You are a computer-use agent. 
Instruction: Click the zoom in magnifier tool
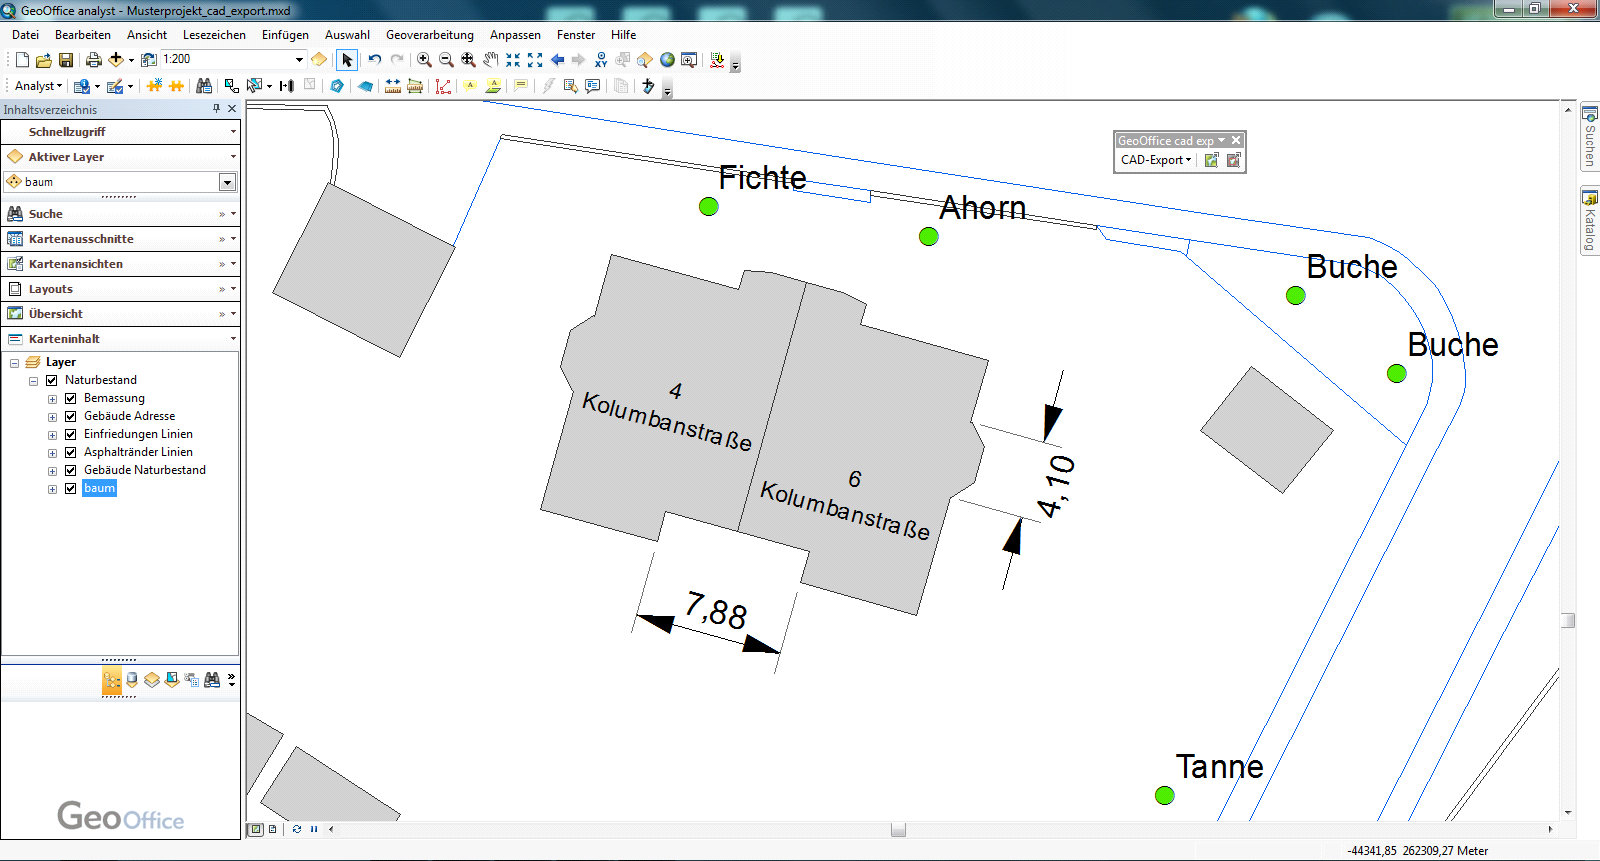click(x=424, y=60)
